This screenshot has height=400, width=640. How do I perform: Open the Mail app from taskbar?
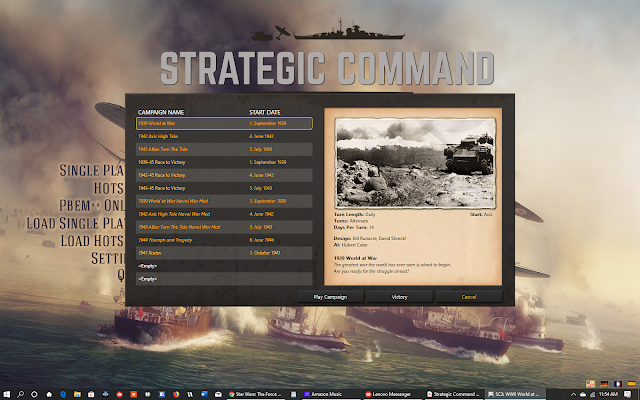point(218,394)
